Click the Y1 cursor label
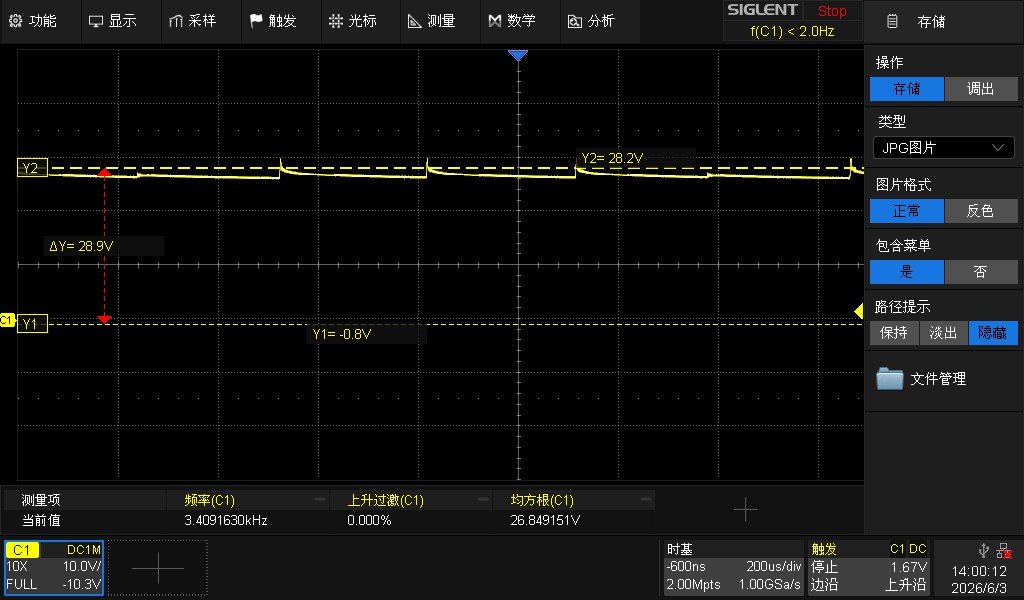 click(x=32, y=324)
